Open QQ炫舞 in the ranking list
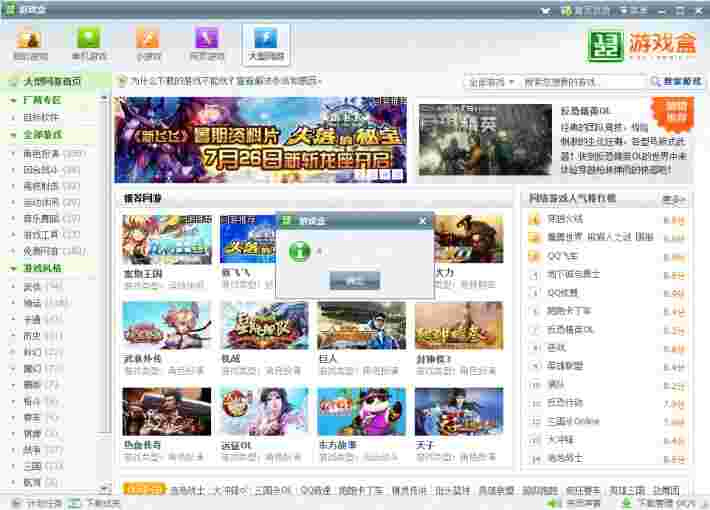The height and width of the screenshot is (510, 710). 562,293
